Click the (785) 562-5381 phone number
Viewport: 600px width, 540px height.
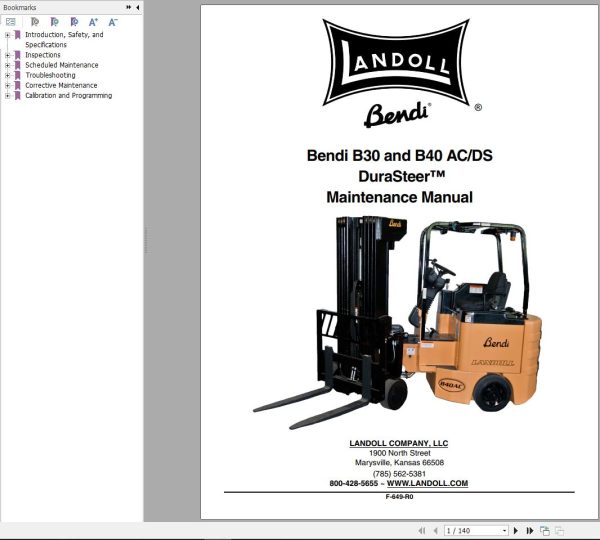pyautogui.click(x=399, y=474)
